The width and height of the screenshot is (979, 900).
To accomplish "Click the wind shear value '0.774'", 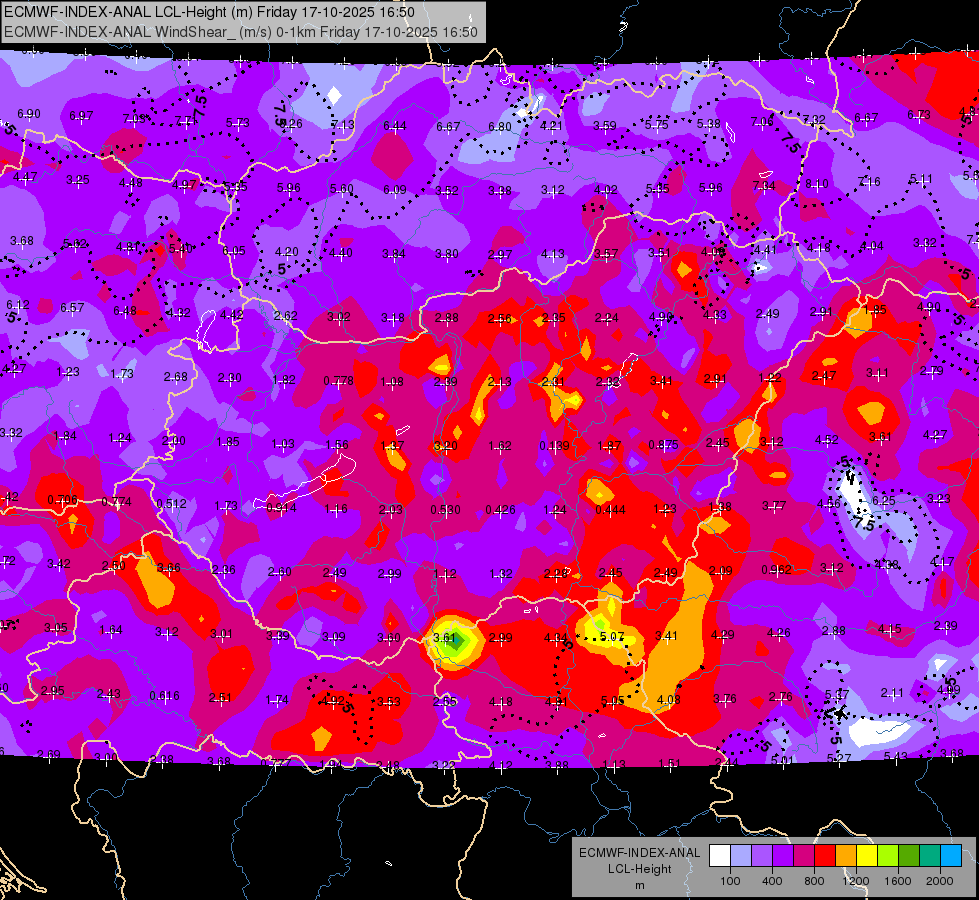I will (x=117, y=501).
